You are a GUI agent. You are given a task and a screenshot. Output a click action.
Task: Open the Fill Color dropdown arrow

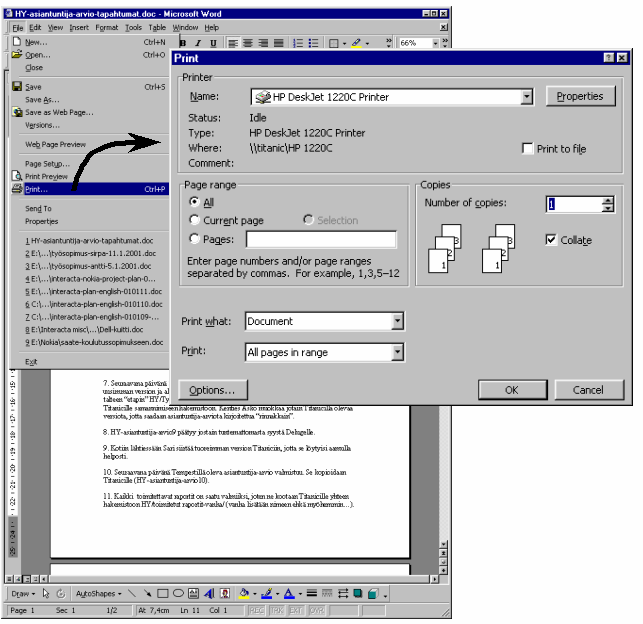click(x=255, y=594)
